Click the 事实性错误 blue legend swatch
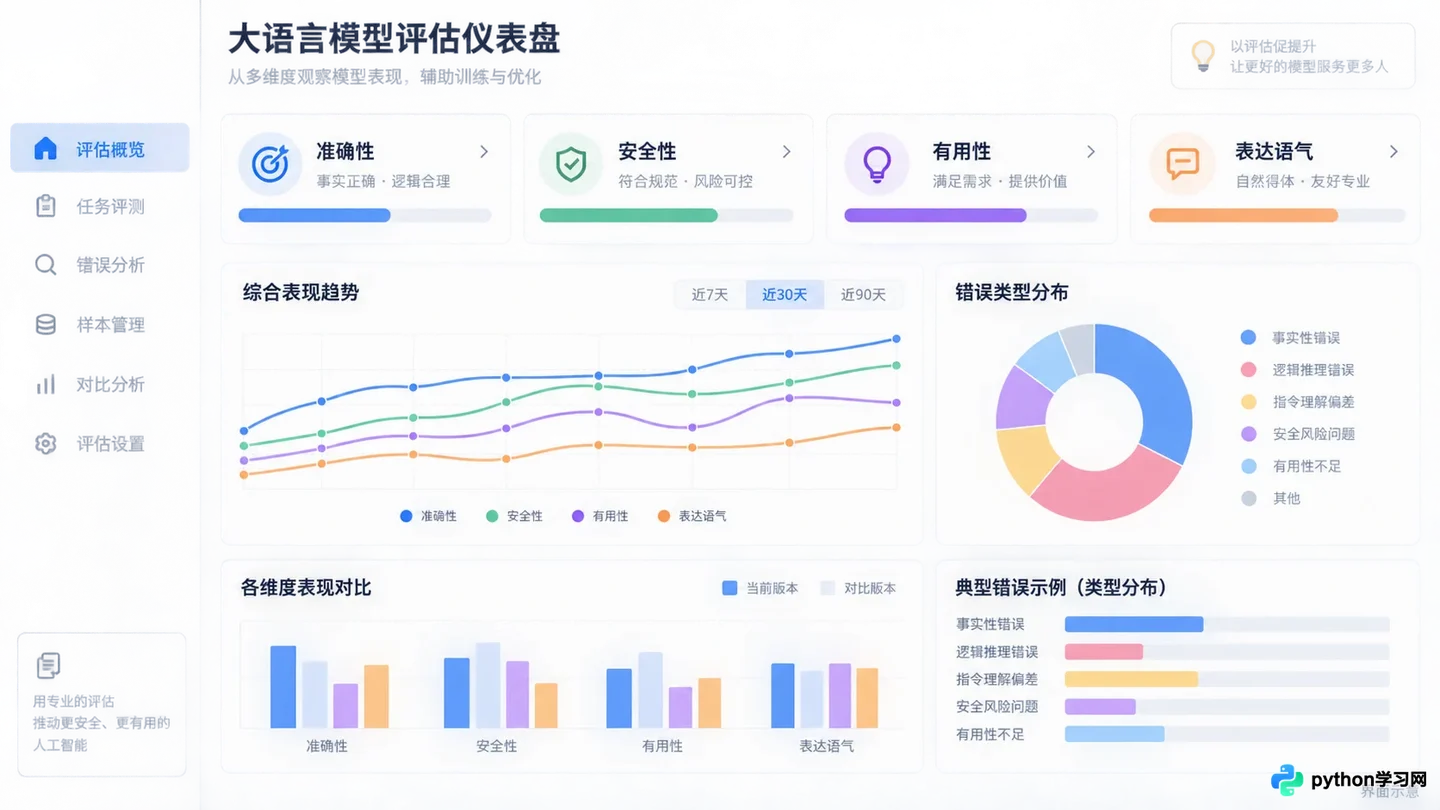The image size is (1440, 810). click(1248, 338)
